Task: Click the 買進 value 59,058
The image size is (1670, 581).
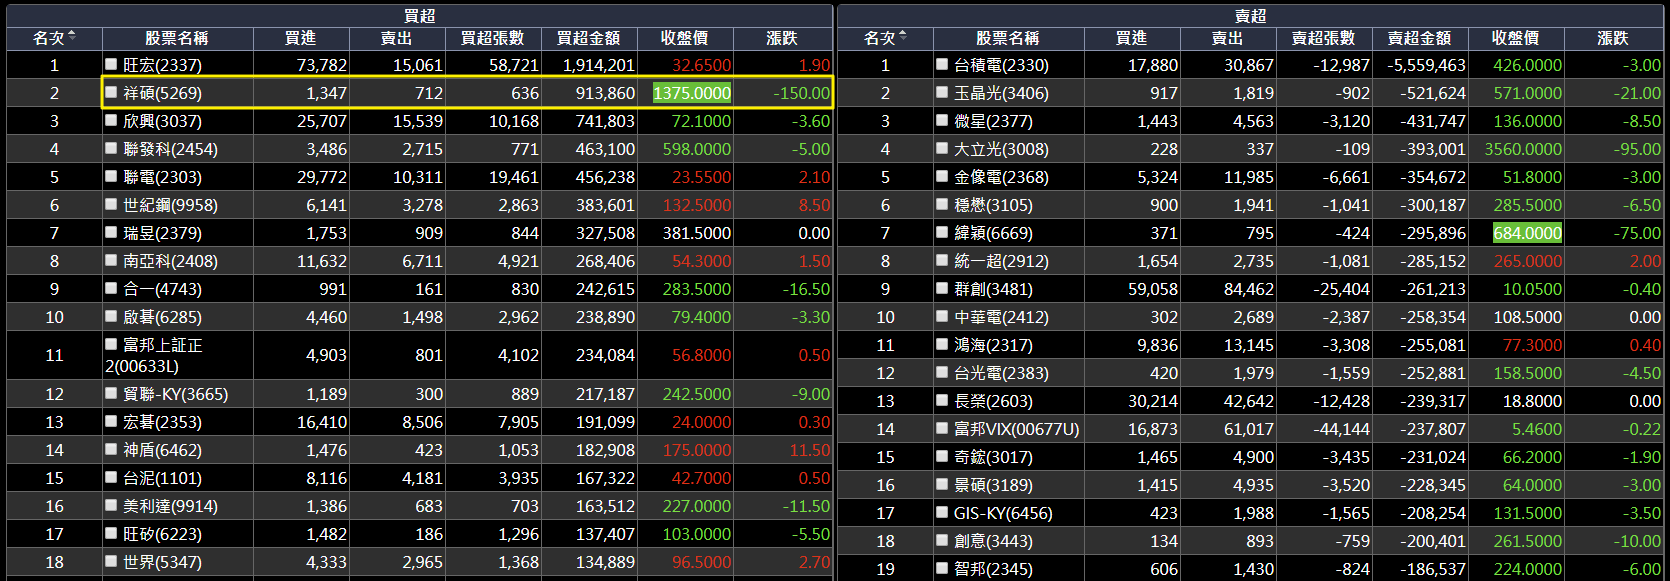Action: click(x=1153, y=289)
